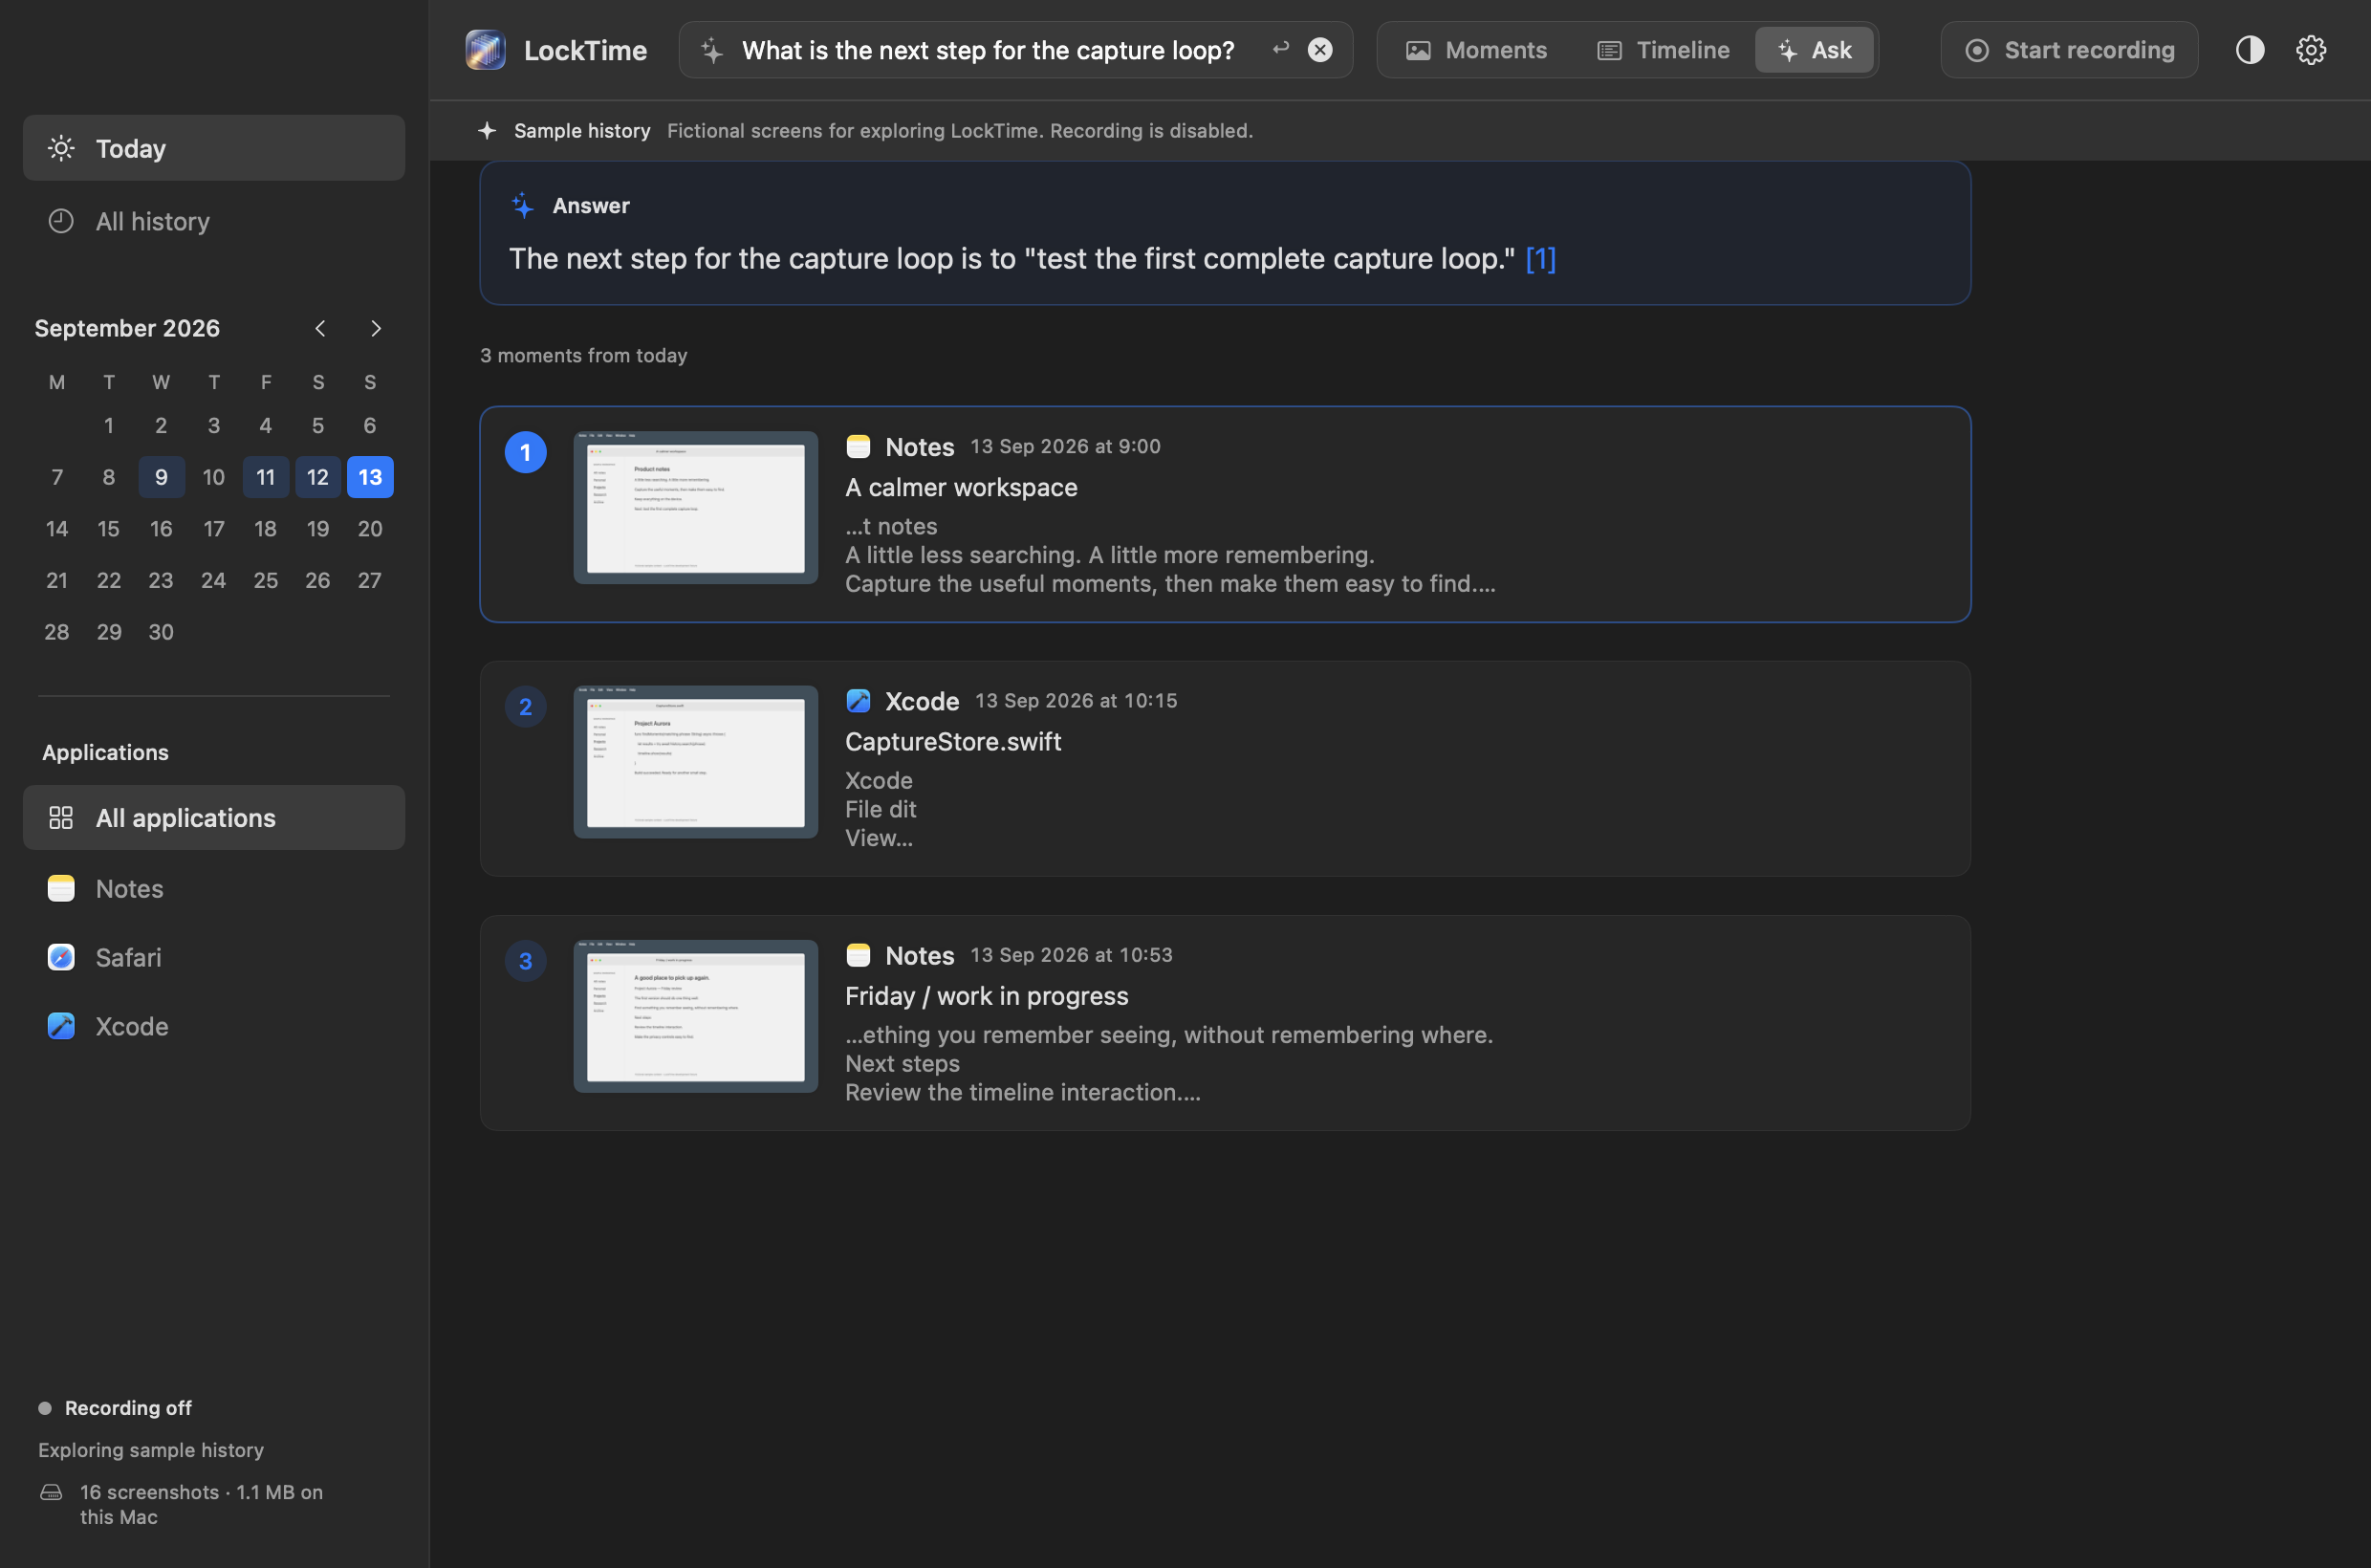2371x1568 pixels.
Task: Open the 'A calmer workspace' moment title
Action: tap(961, 487)
